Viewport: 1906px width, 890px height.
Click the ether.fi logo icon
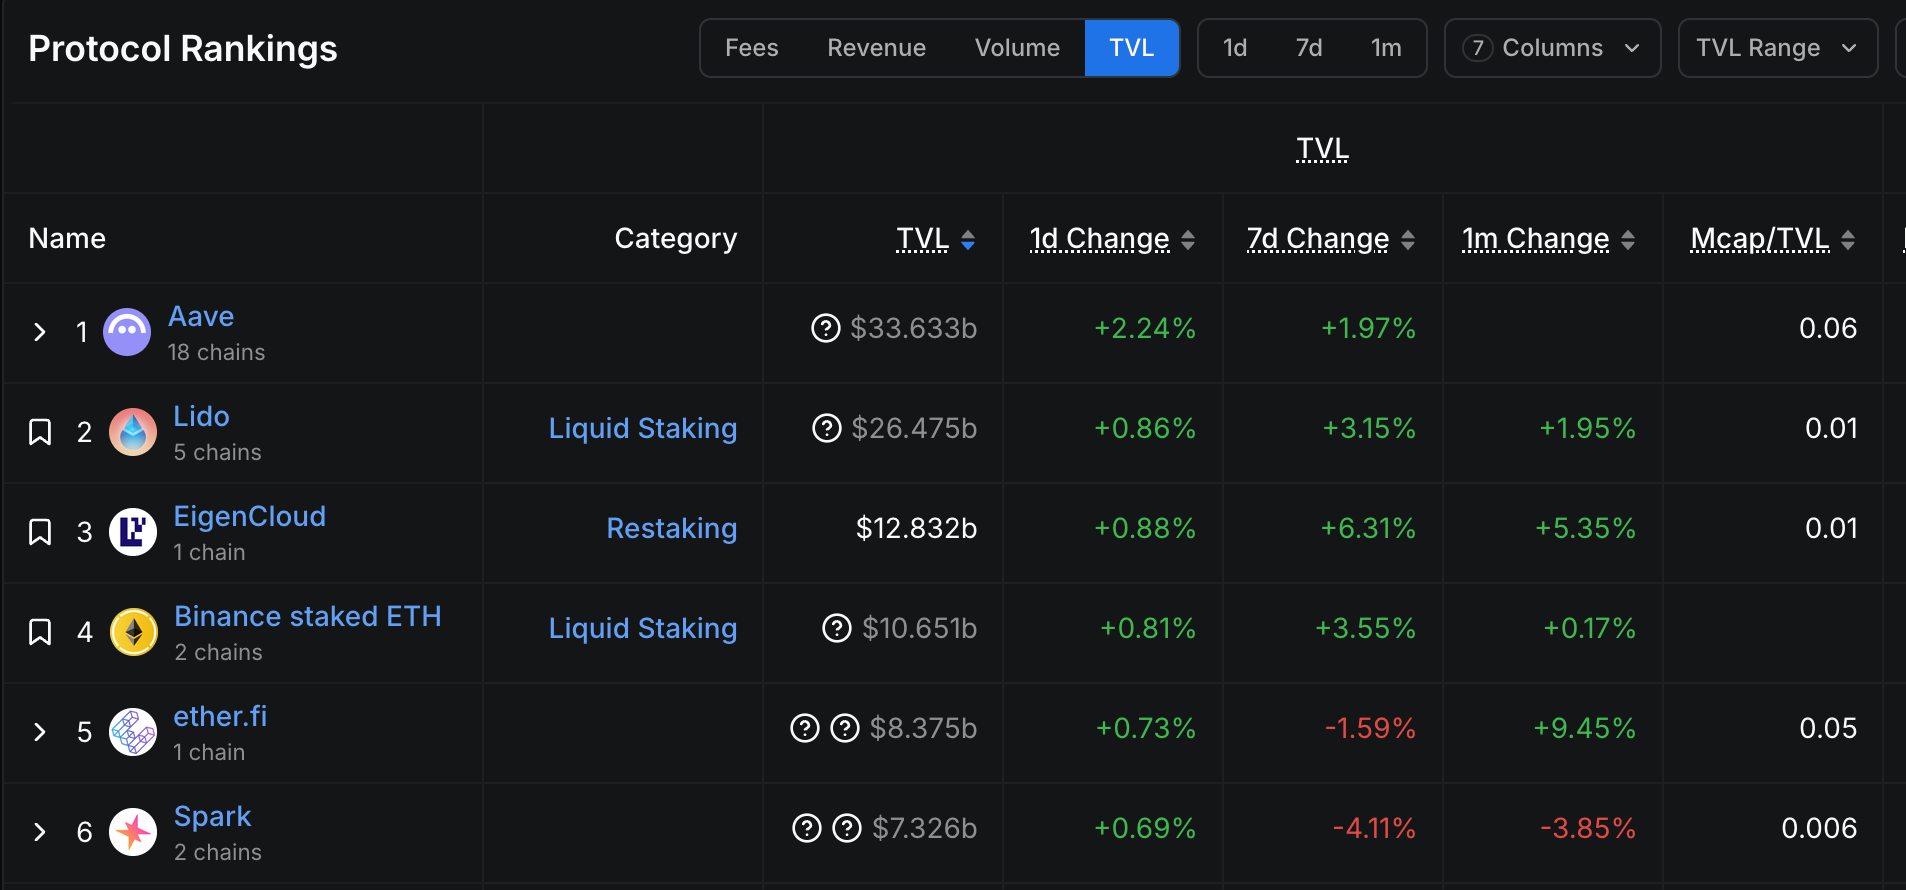[x=132, y=732]
